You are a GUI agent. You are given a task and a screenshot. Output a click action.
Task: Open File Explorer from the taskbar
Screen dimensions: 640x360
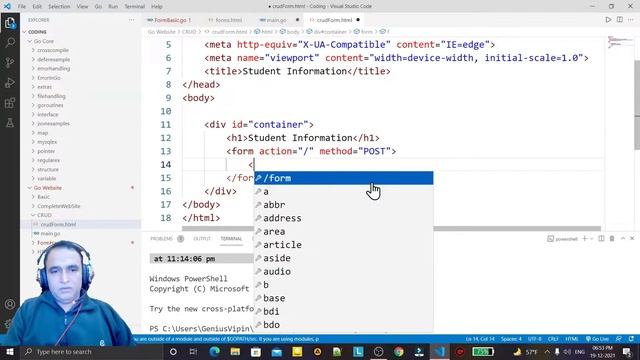click(235, 351)
